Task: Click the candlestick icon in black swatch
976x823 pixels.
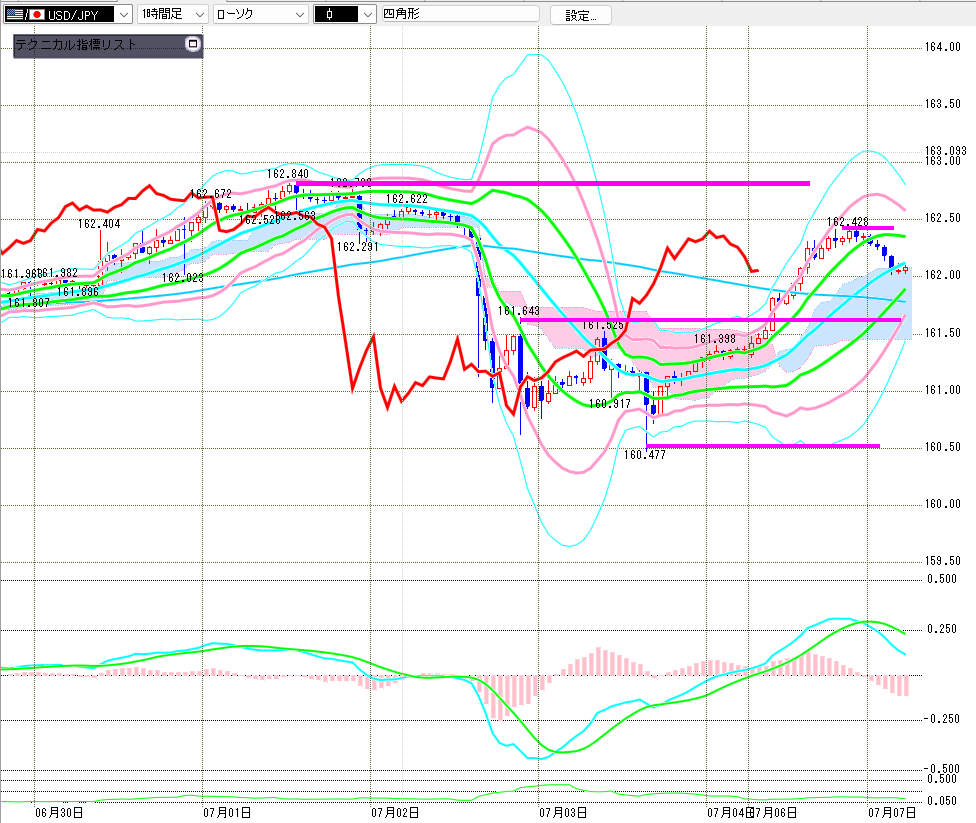Action: [x=329, y=14]
